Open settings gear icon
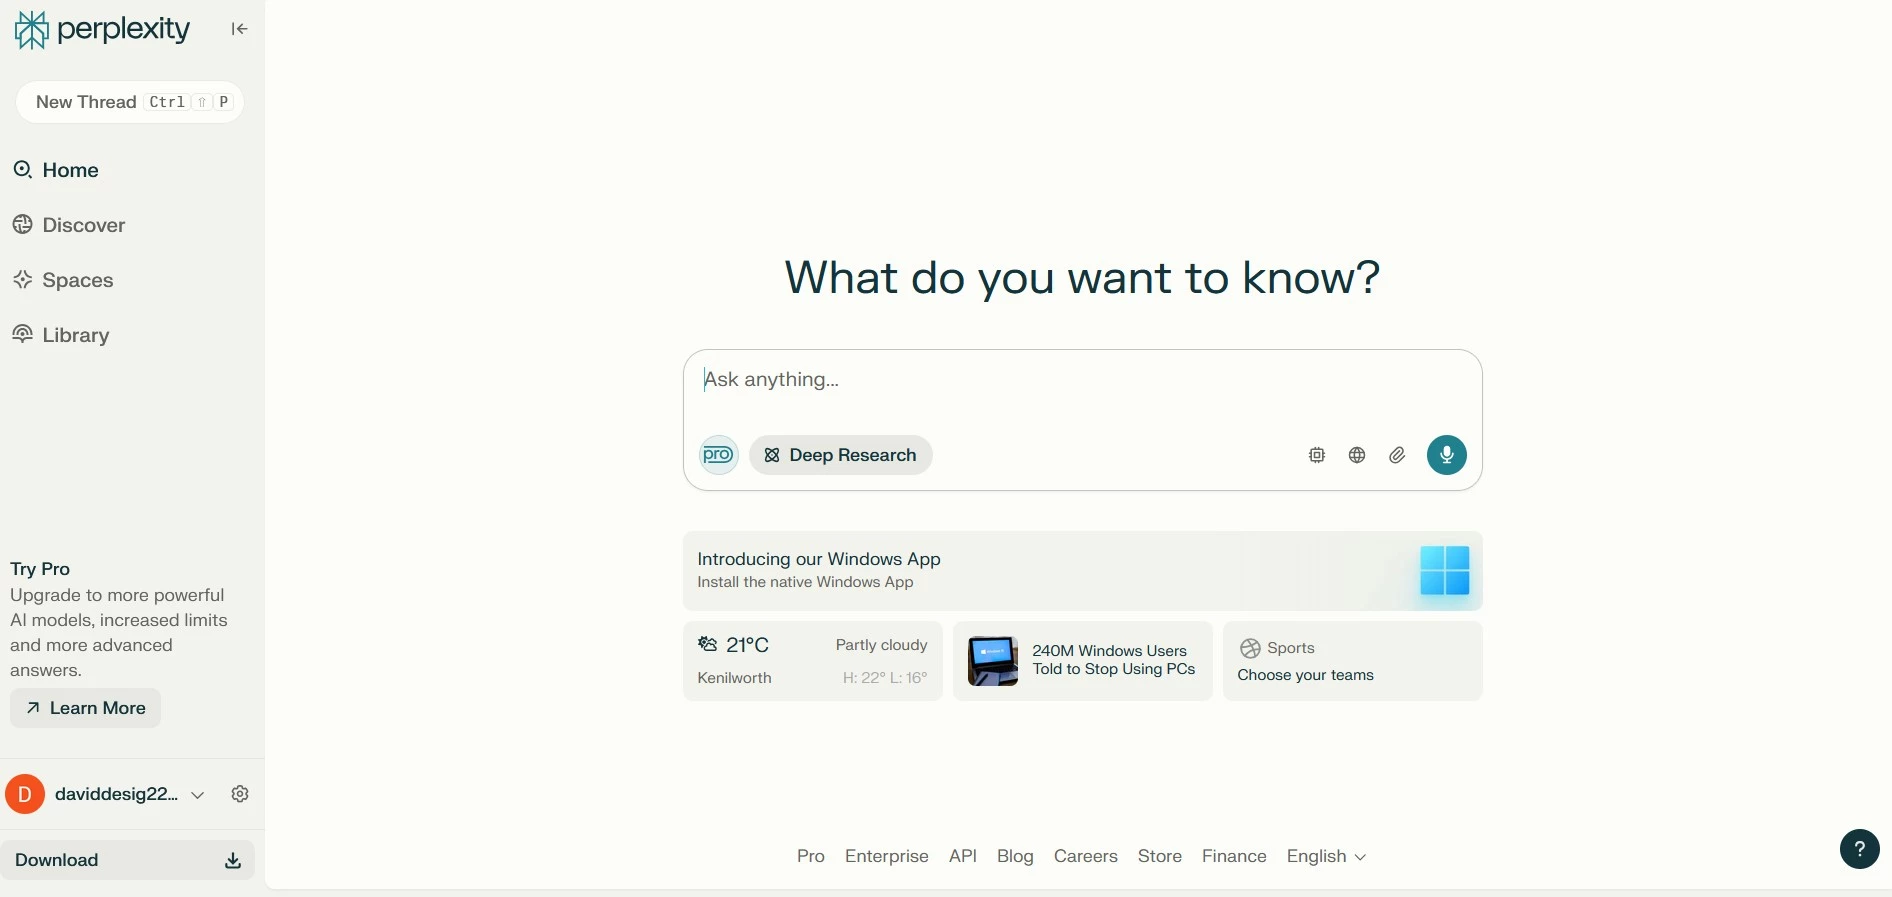Viewport: 1892px width, 897px height. pyautogui.click(x=240, y=794)
